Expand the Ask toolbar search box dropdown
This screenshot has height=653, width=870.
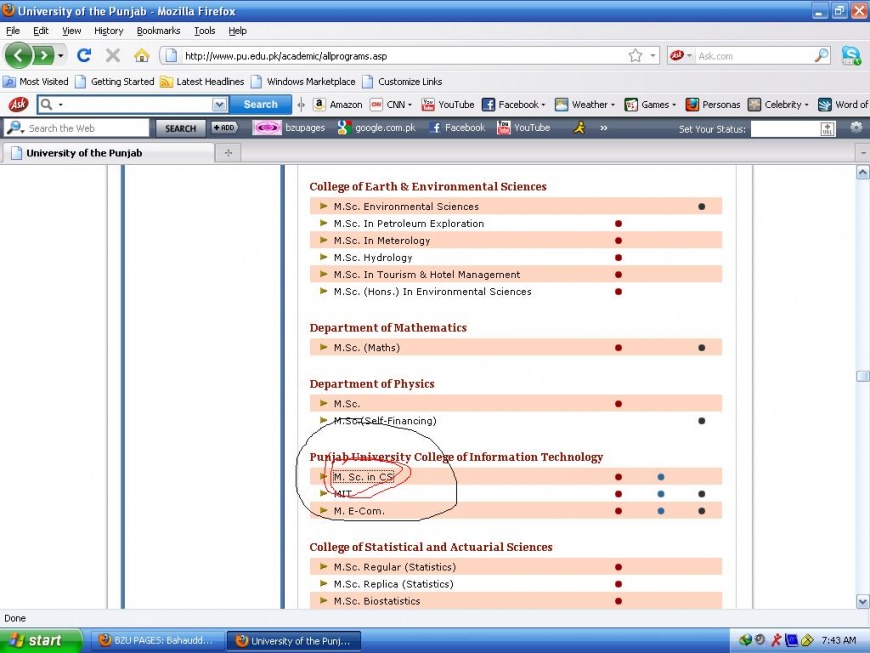click(219, 104)
